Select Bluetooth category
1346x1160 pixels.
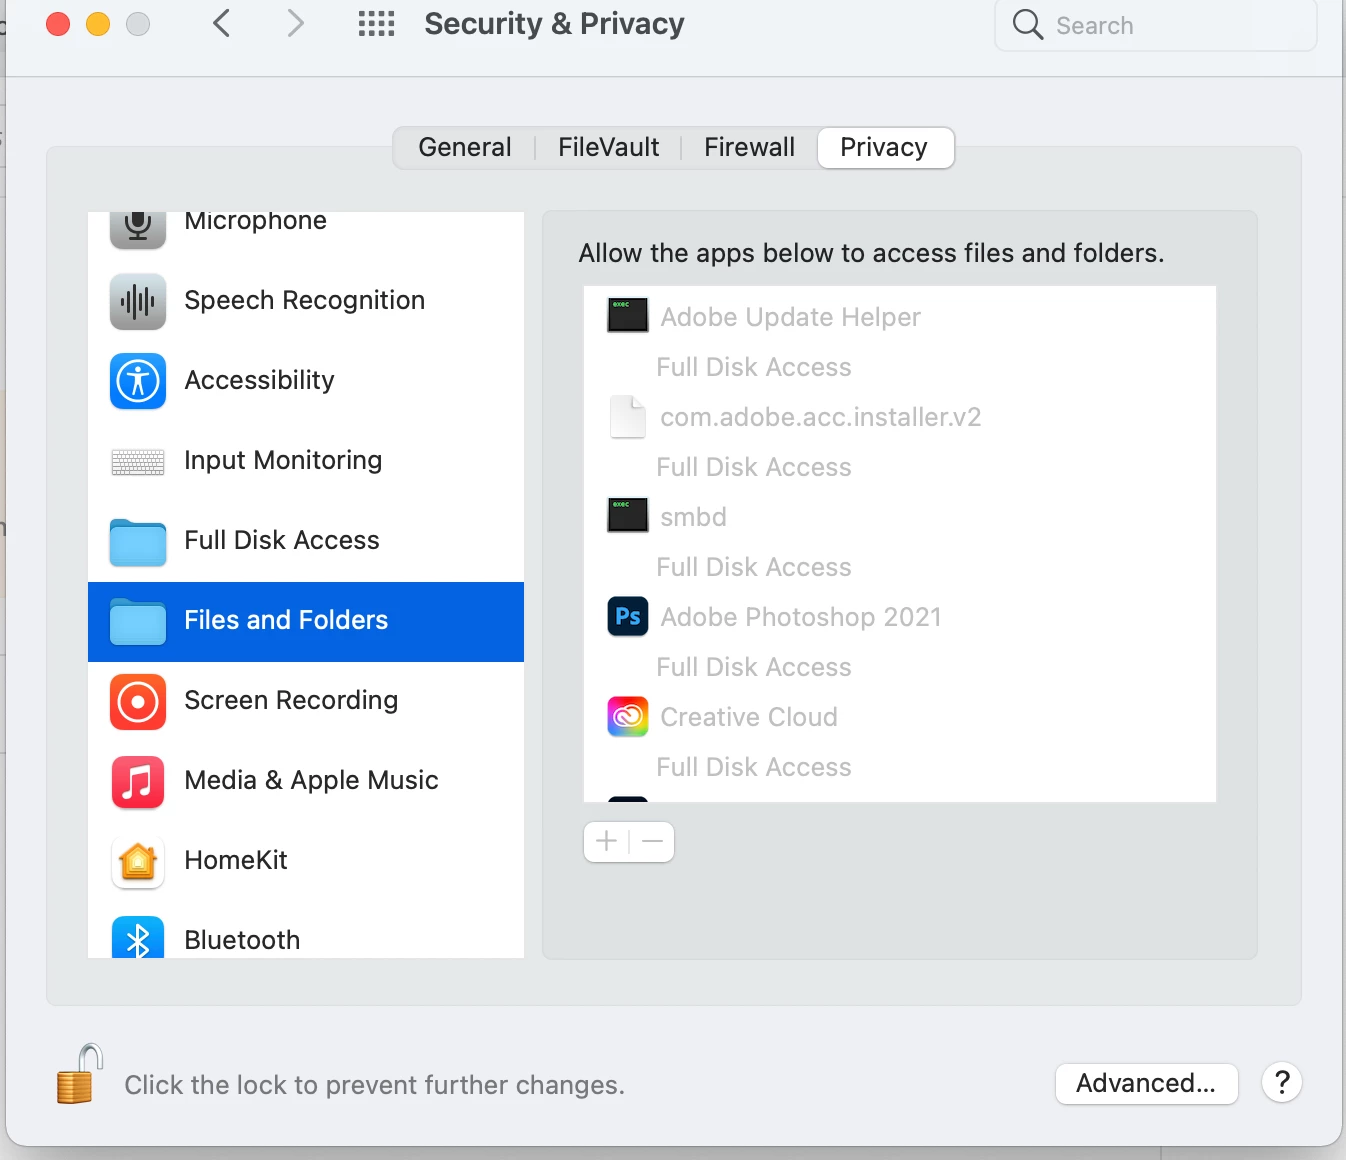(x=306, y=932)
